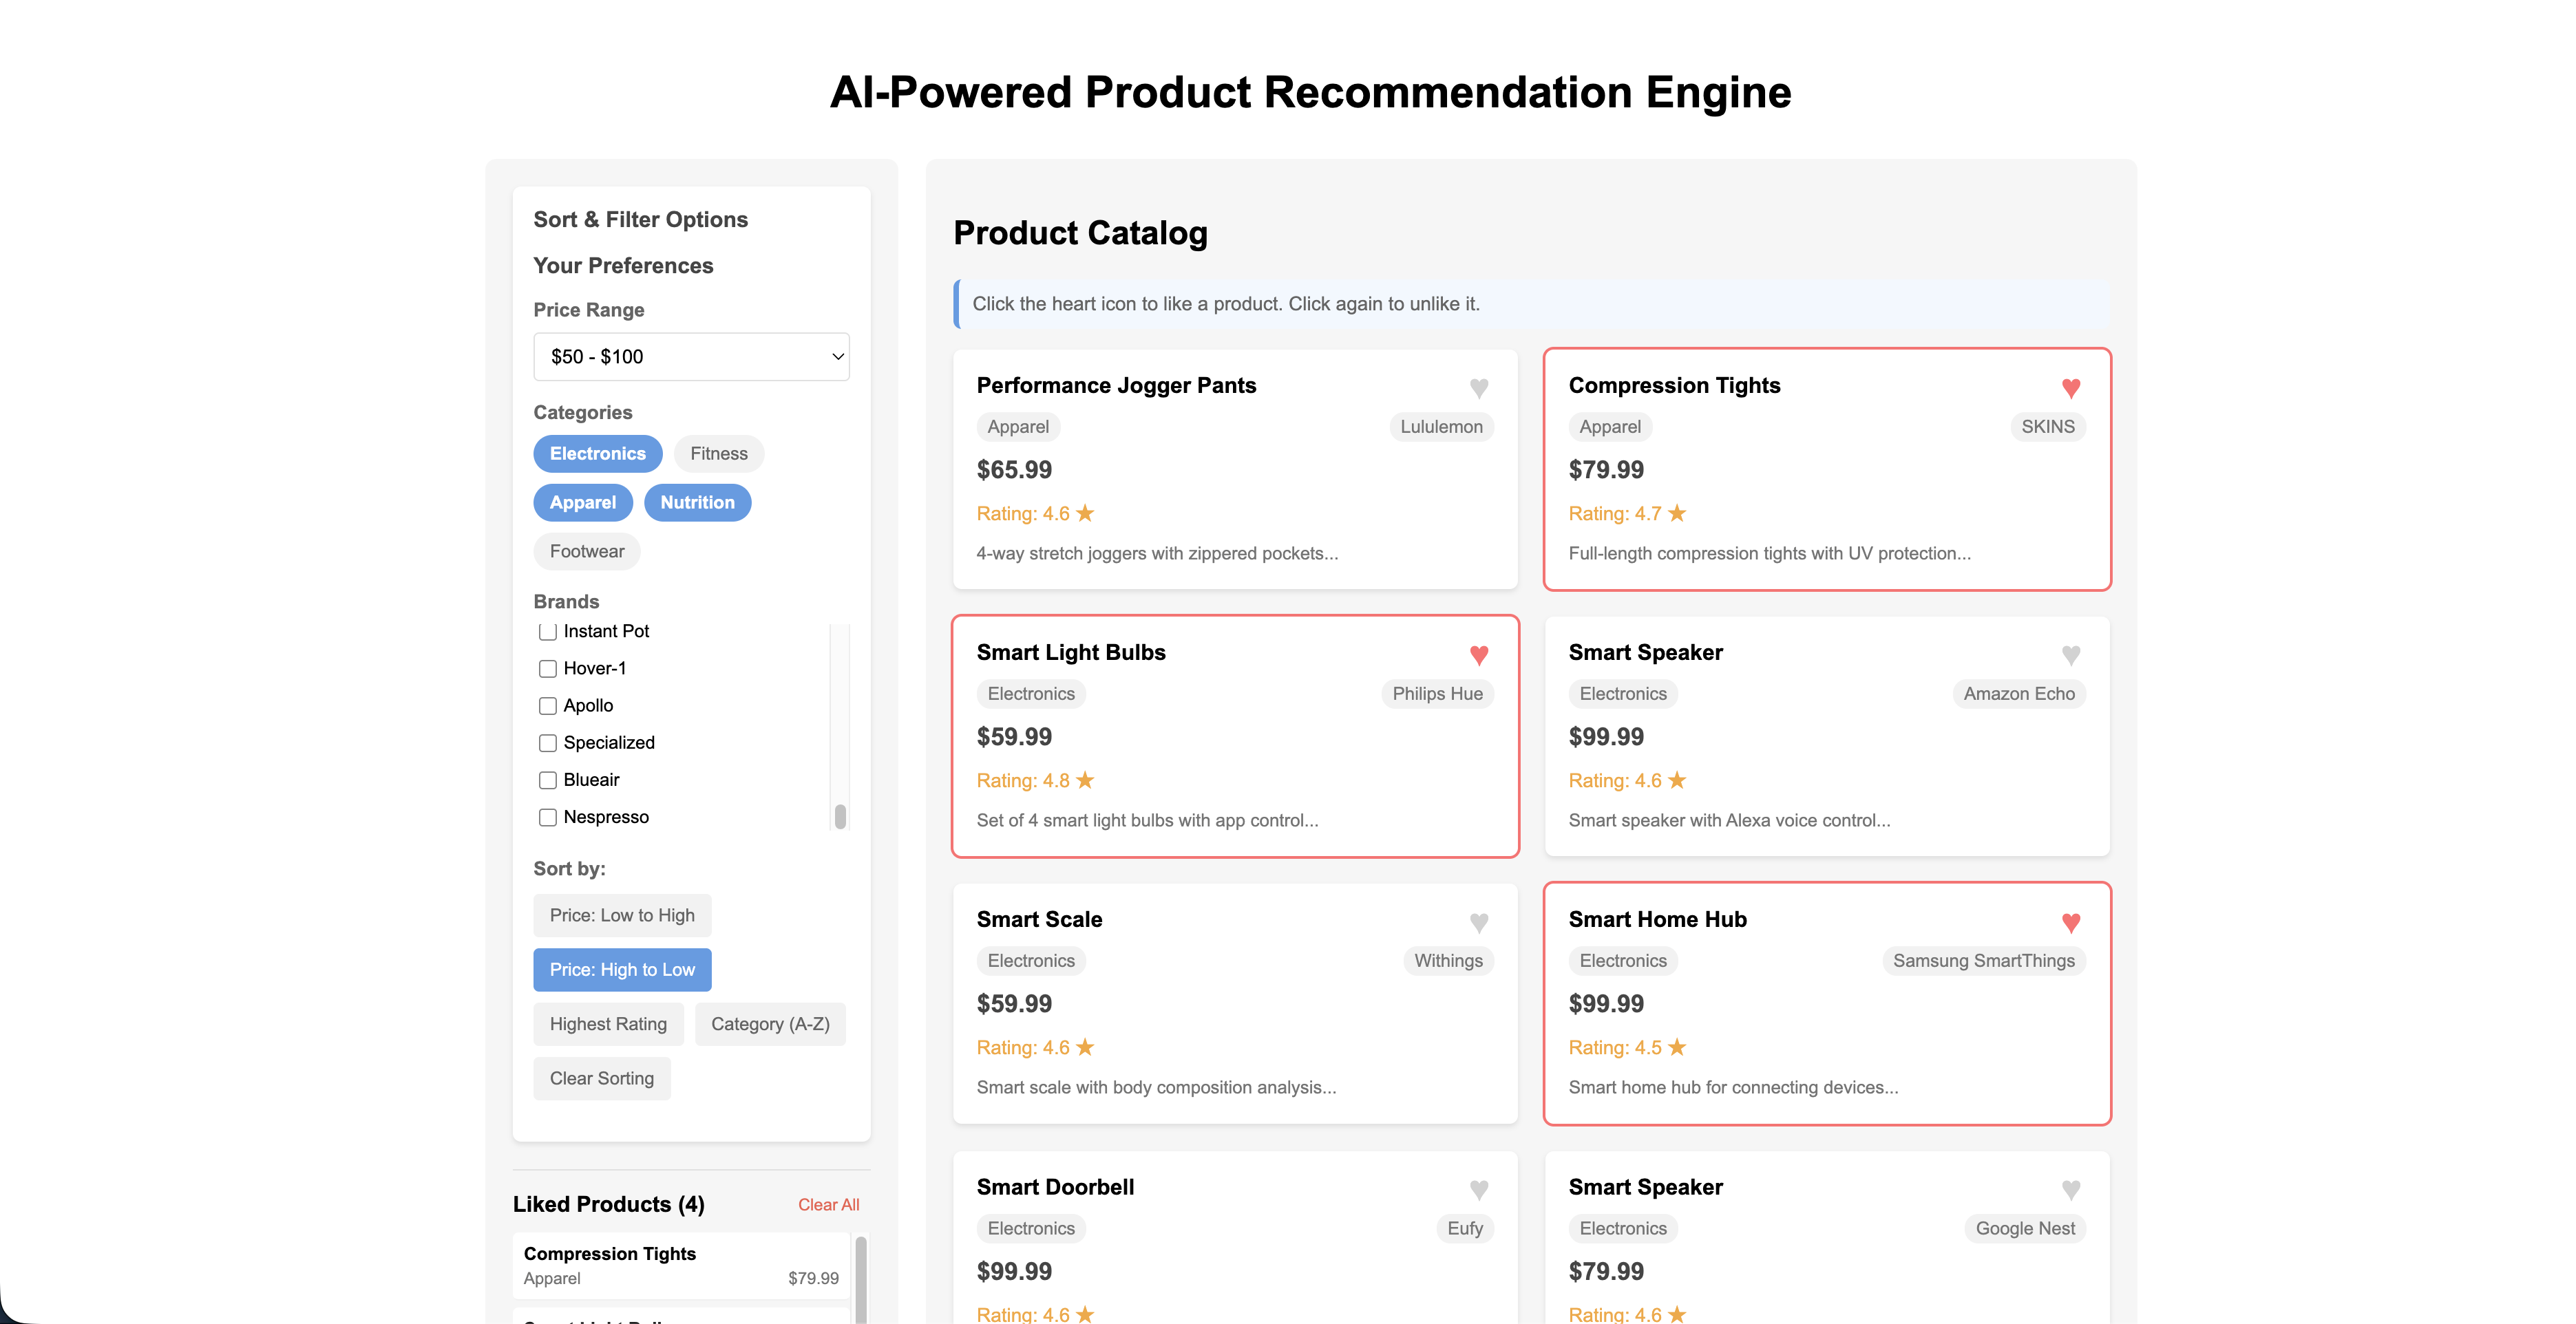The height and width of the screenshot is (1324, 2576).
Task: Check the Nespresso brand filter
Action: pyautogui.click(x=548, y=817)
